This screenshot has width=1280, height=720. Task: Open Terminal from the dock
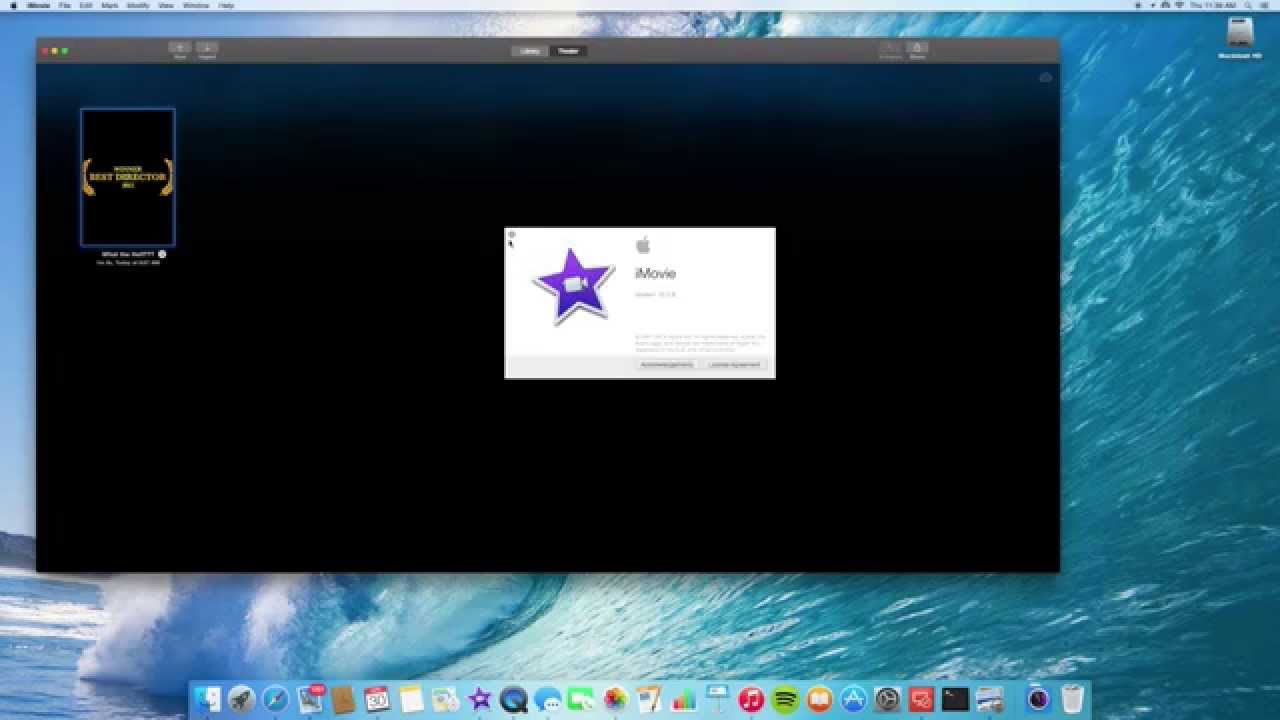click(955, 699)
